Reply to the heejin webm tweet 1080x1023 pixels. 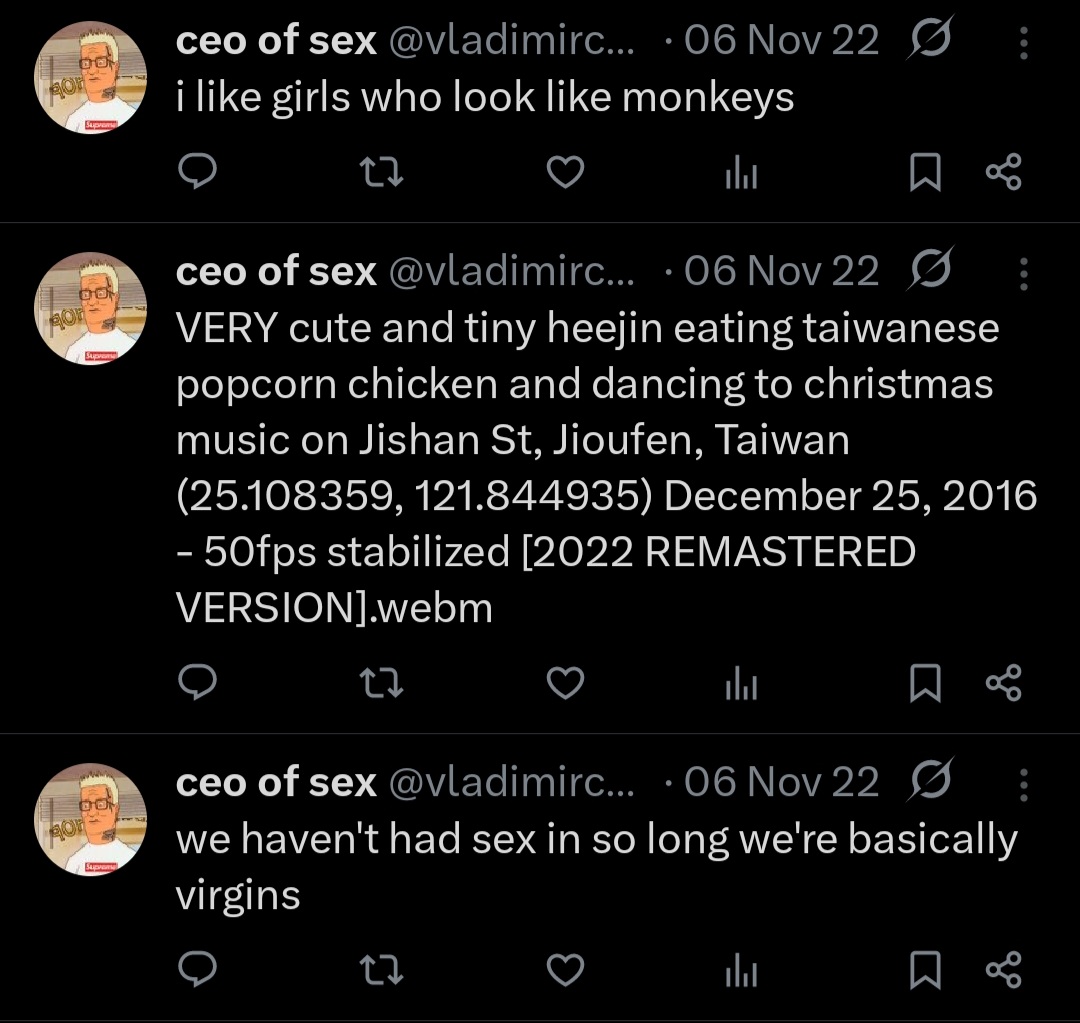coord(198,683)
